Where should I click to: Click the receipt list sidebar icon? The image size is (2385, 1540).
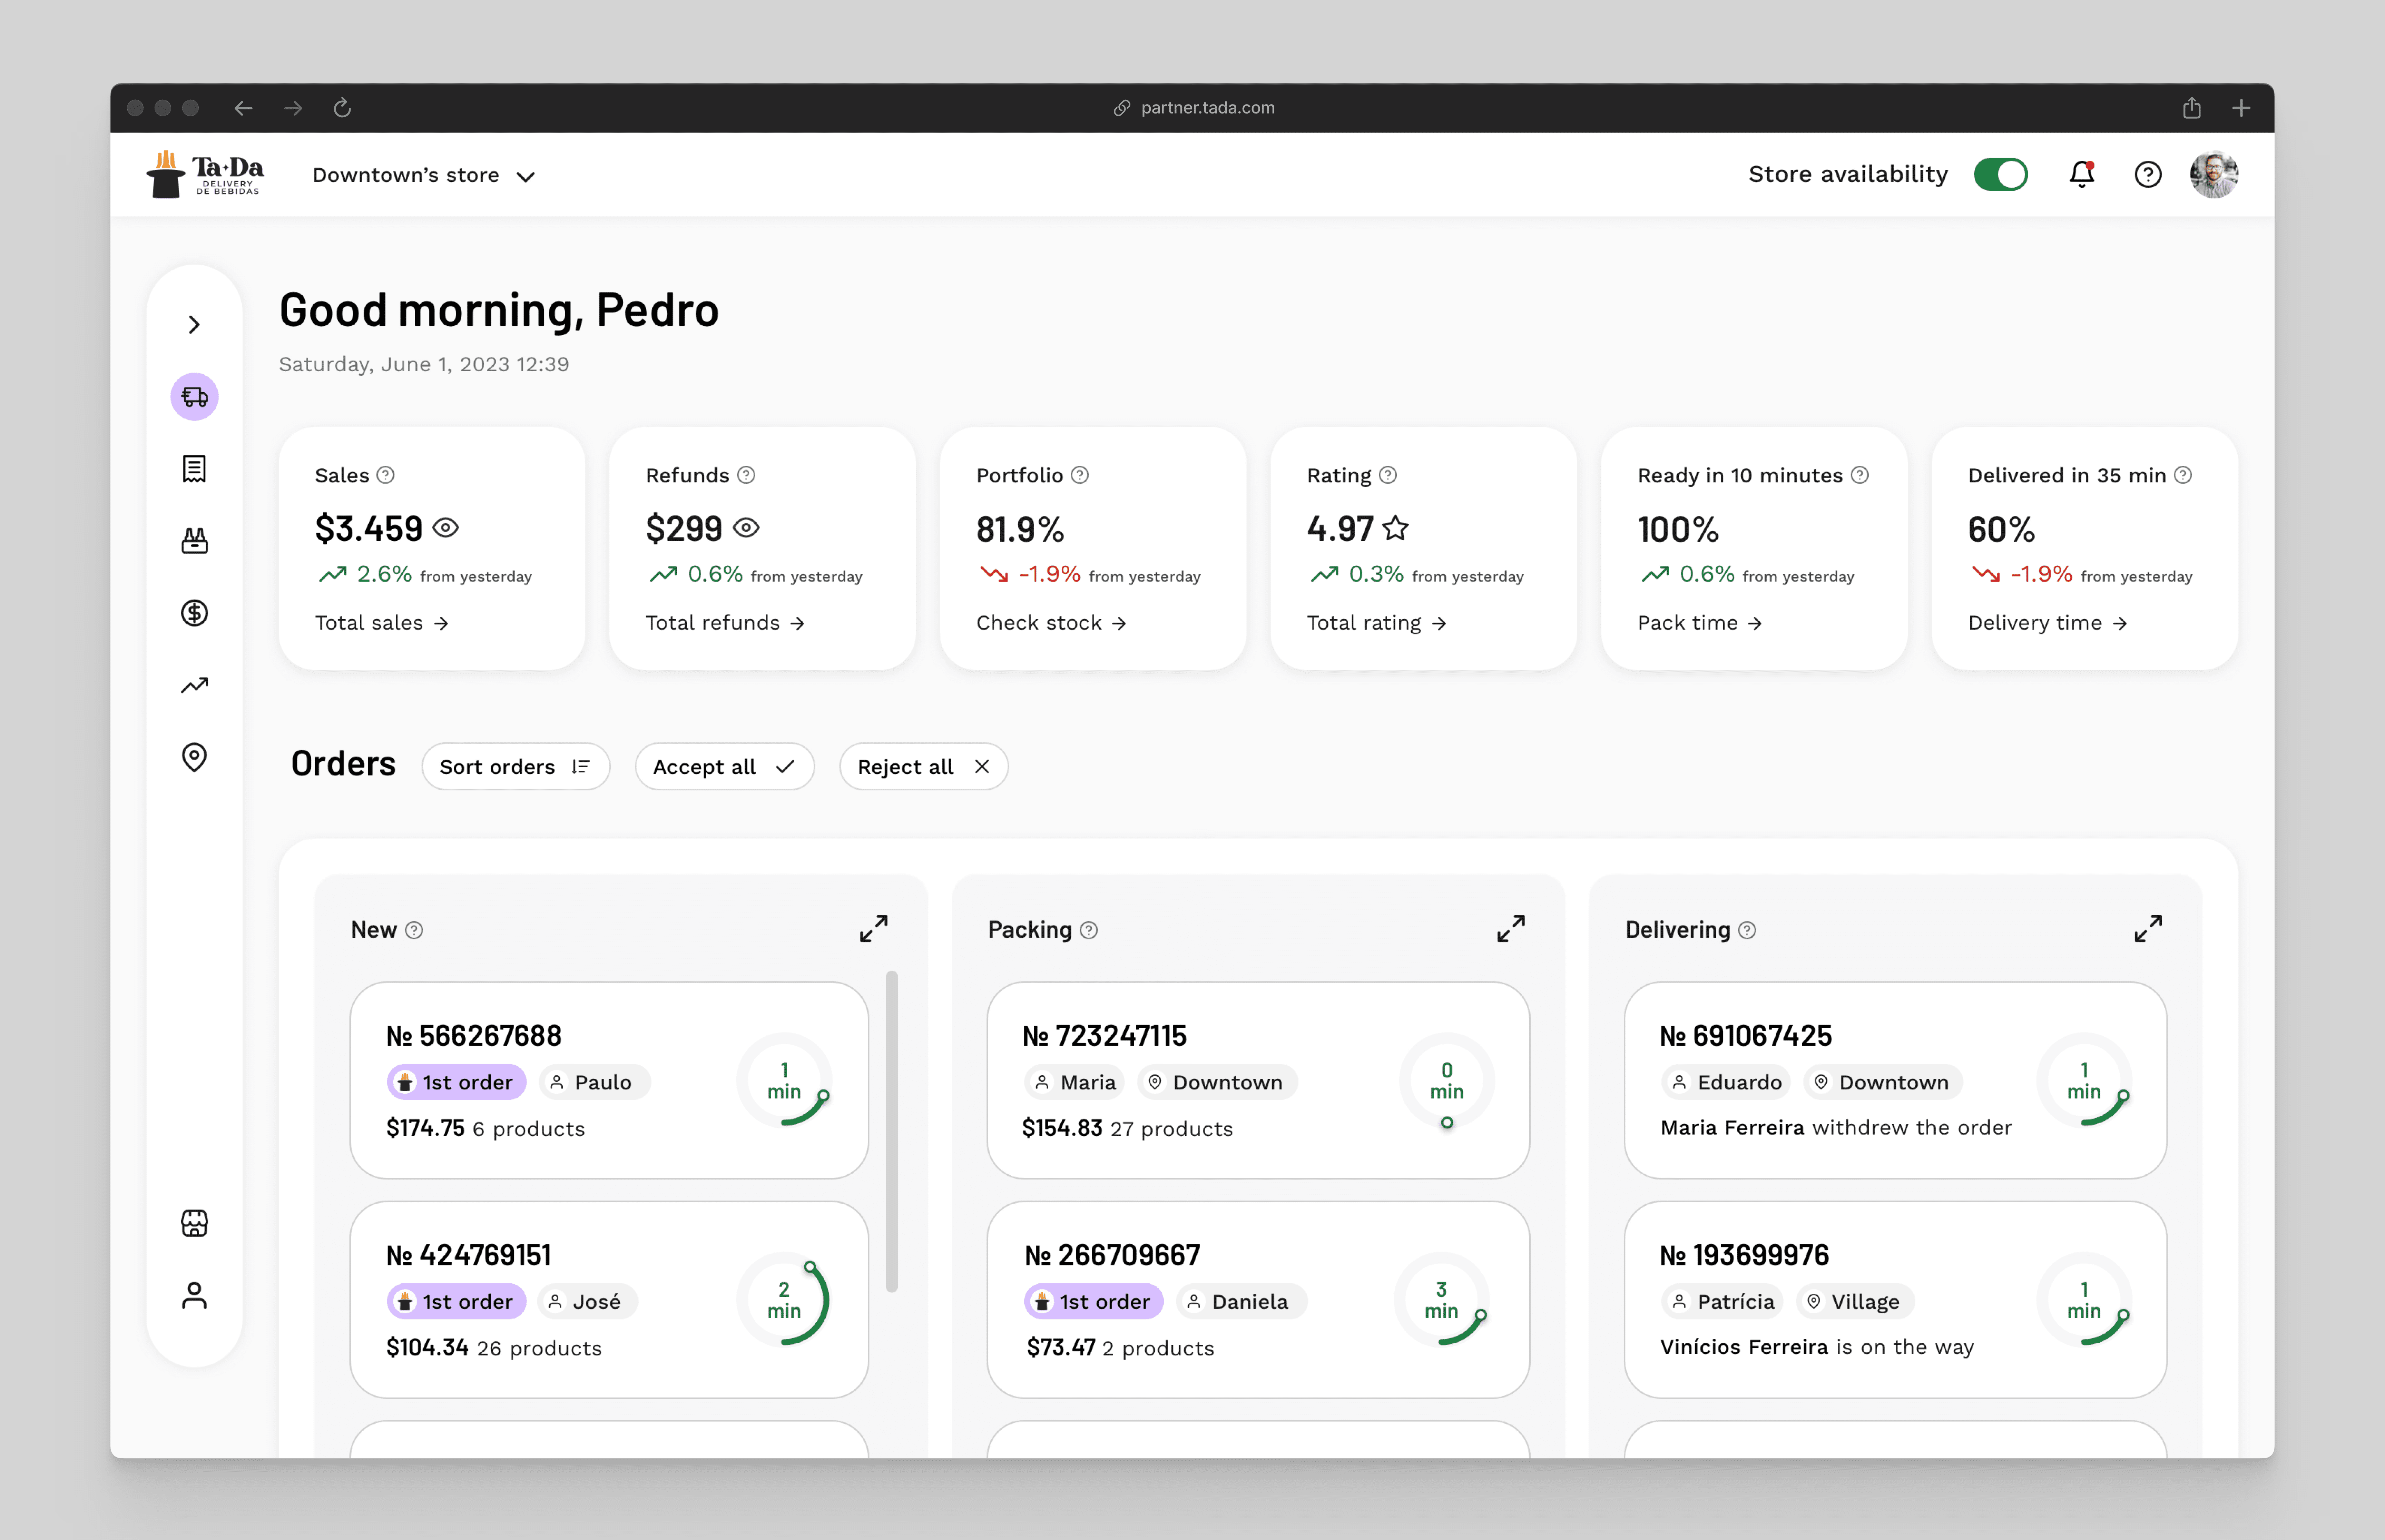tap(194, 469)
